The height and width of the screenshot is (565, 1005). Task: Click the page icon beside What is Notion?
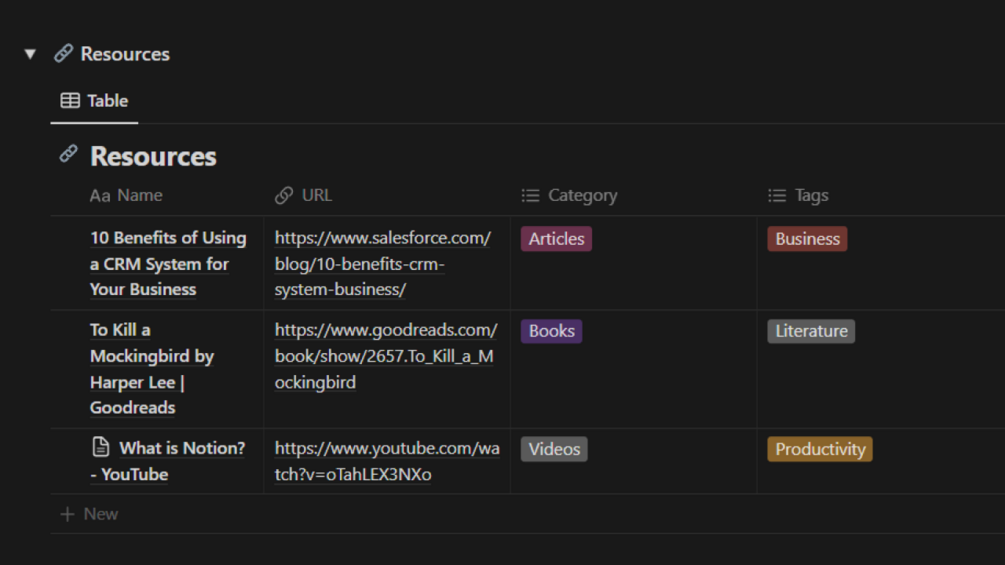pos(100,448)
